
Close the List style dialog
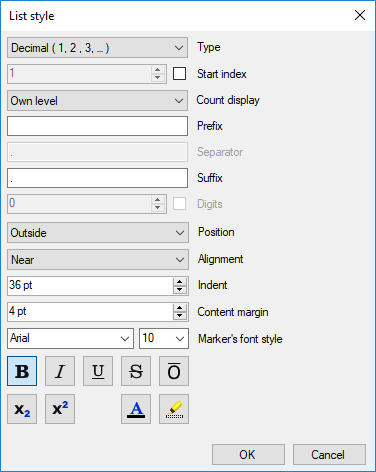(360, 15)
